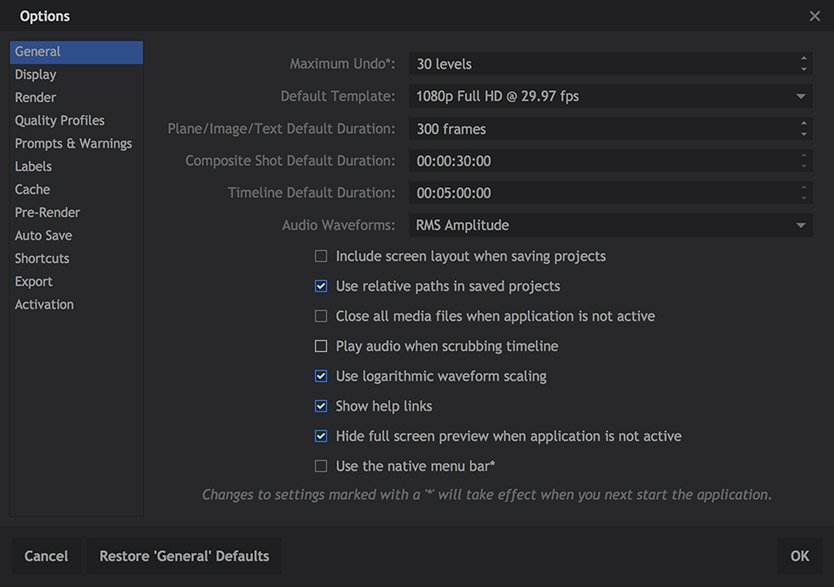Click the Composite Shot Default Duration field
Image resolution: width=834 pixels, height=587 pixels.
click(600, 161)
